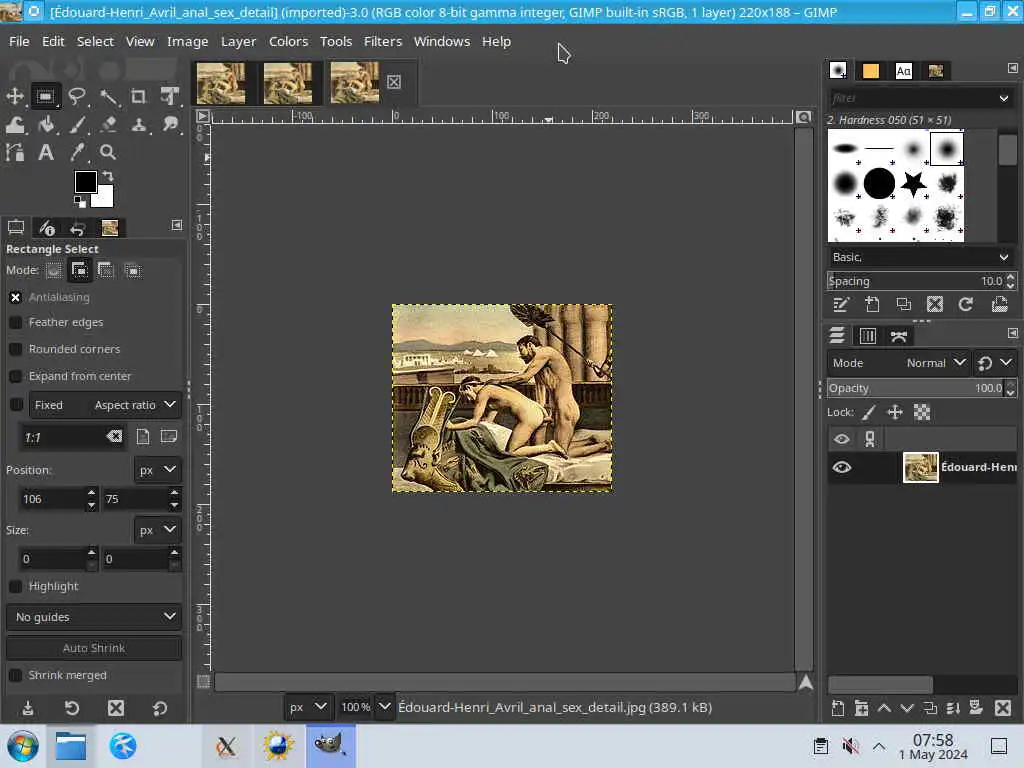
Task: Click the Auto Shrink button
Action: 94,648
